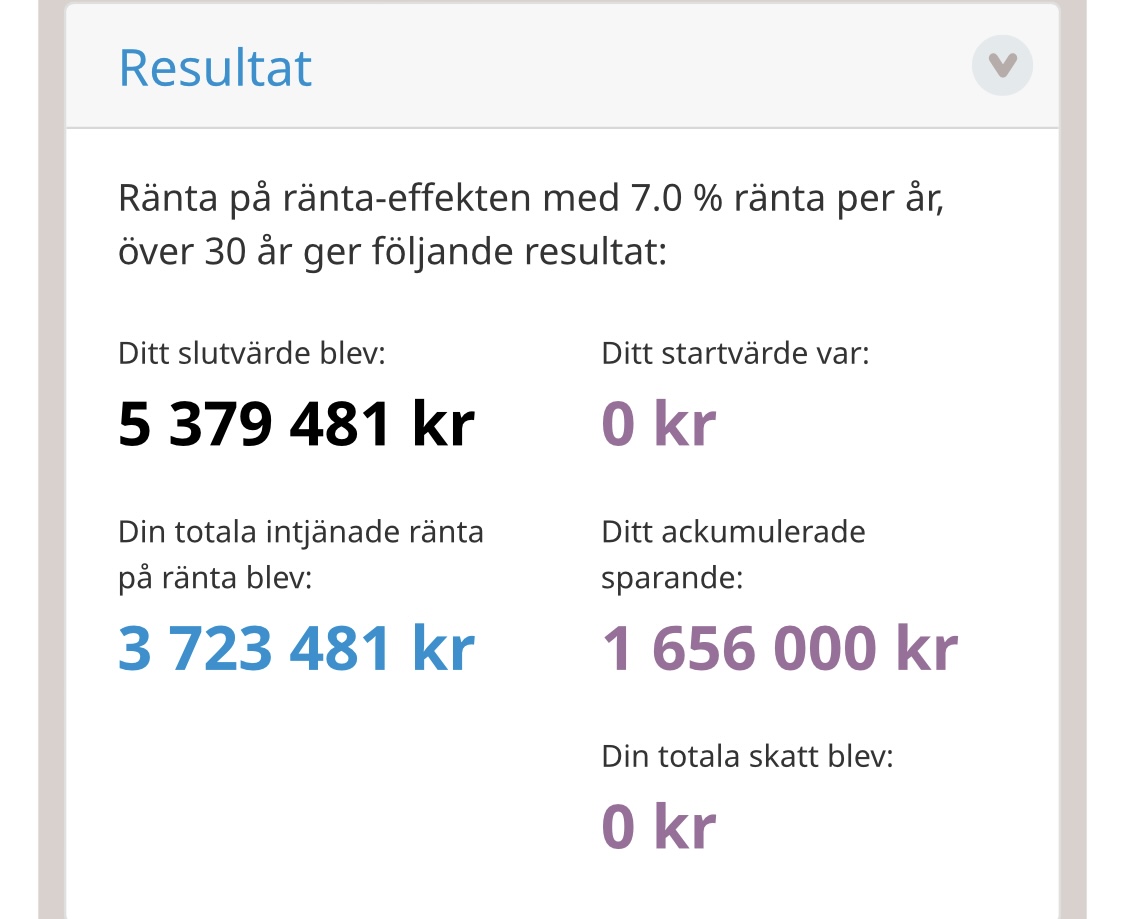The image size is (1125, 919).
Task: Click the 0 kr total tax value
Action: pyautogui.click(x=658, y=827)
